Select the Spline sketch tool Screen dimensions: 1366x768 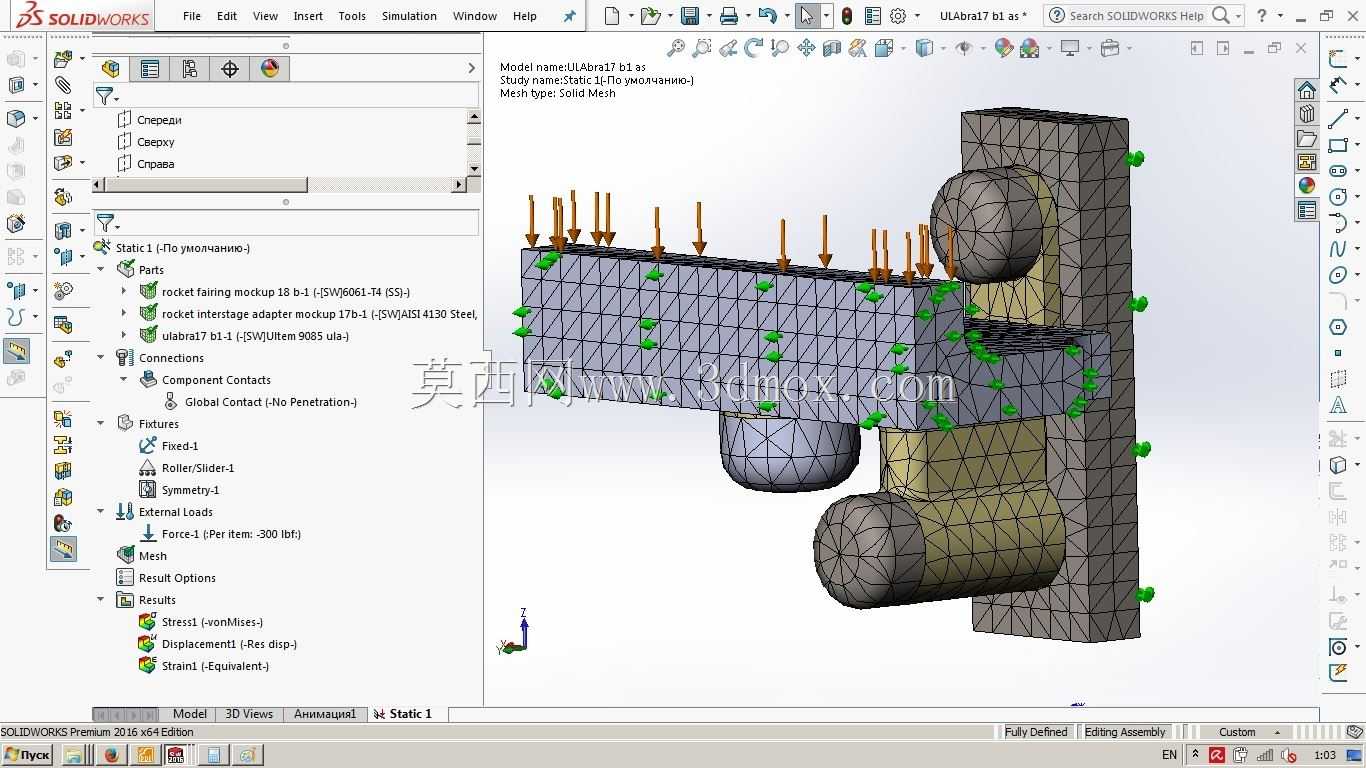(1338, 249)
